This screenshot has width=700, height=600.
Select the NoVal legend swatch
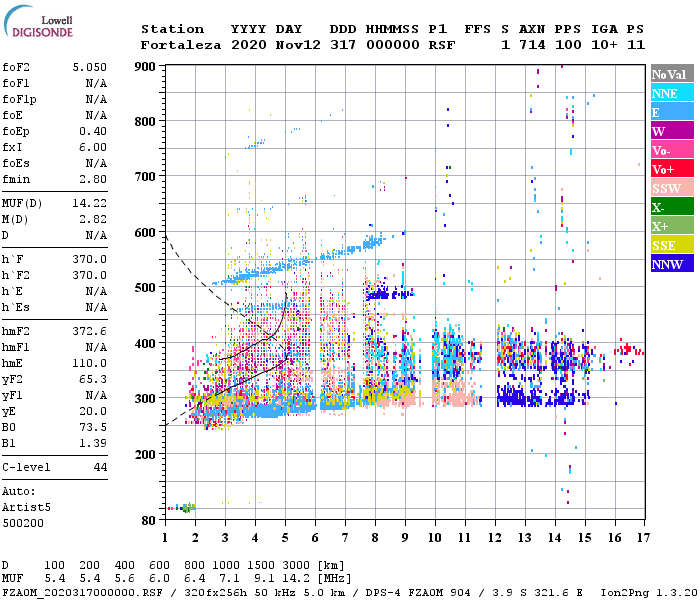672,74
